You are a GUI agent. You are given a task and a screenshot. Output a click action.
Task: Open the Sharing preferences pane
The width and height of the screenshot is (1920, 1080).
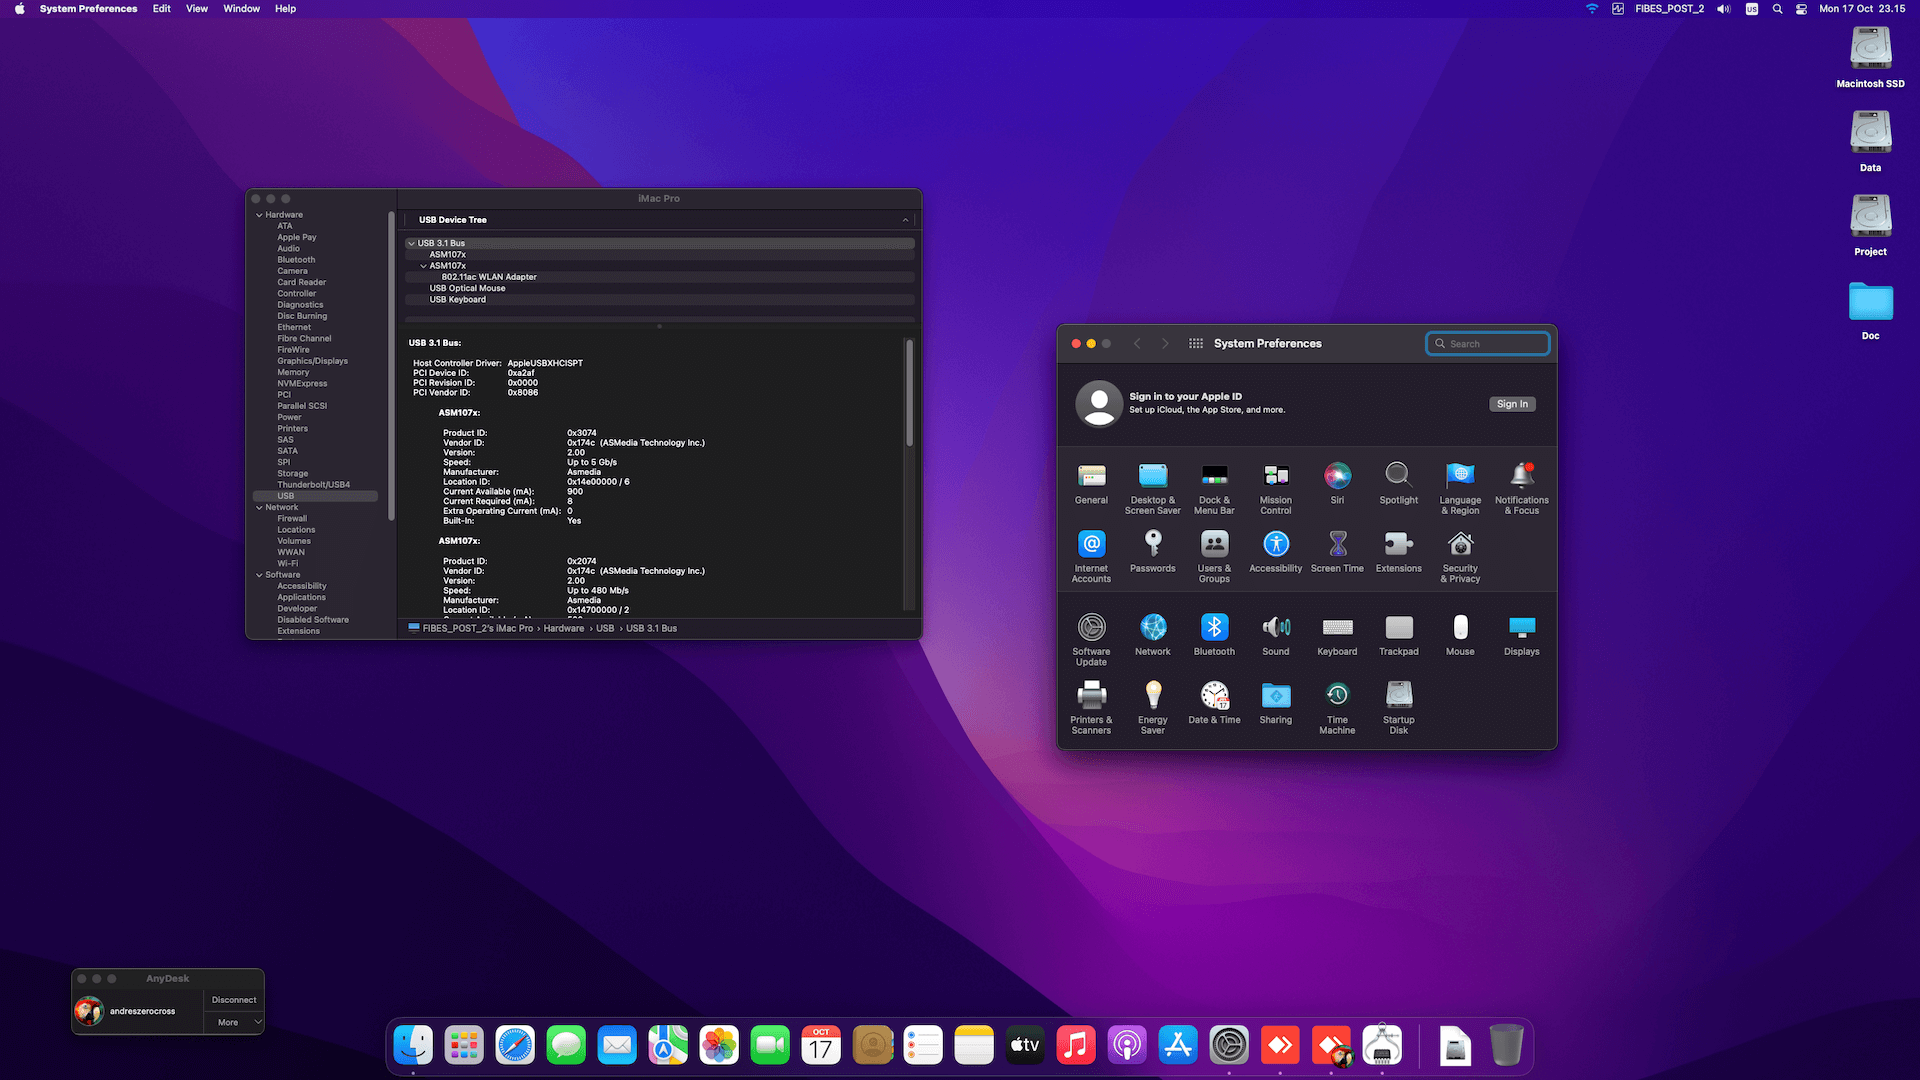(x=1276, y=703)
